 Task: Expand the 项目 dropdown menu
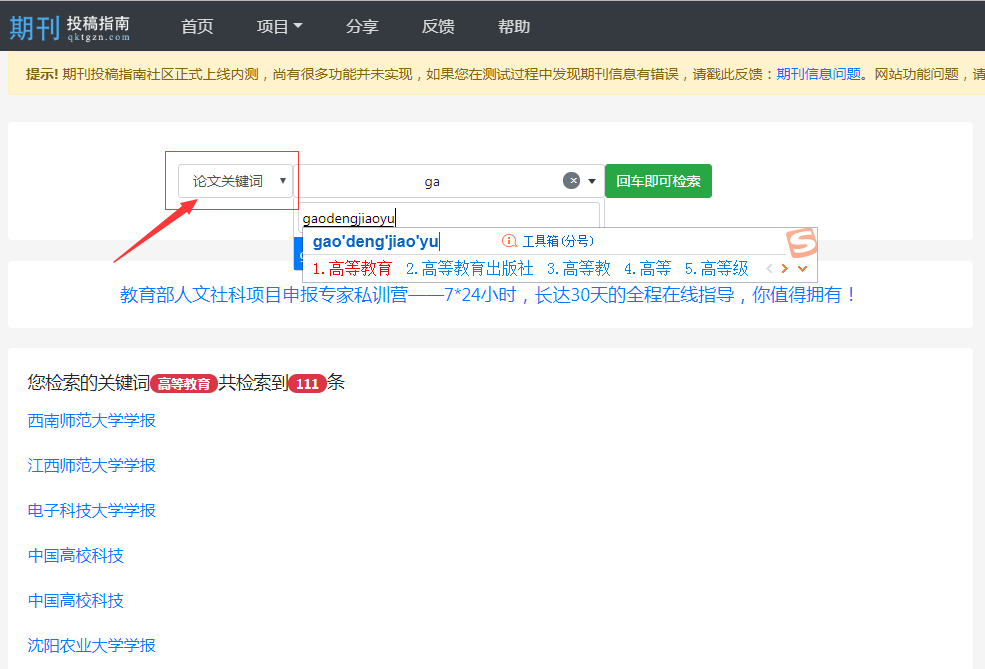click(x=280, y=26)
